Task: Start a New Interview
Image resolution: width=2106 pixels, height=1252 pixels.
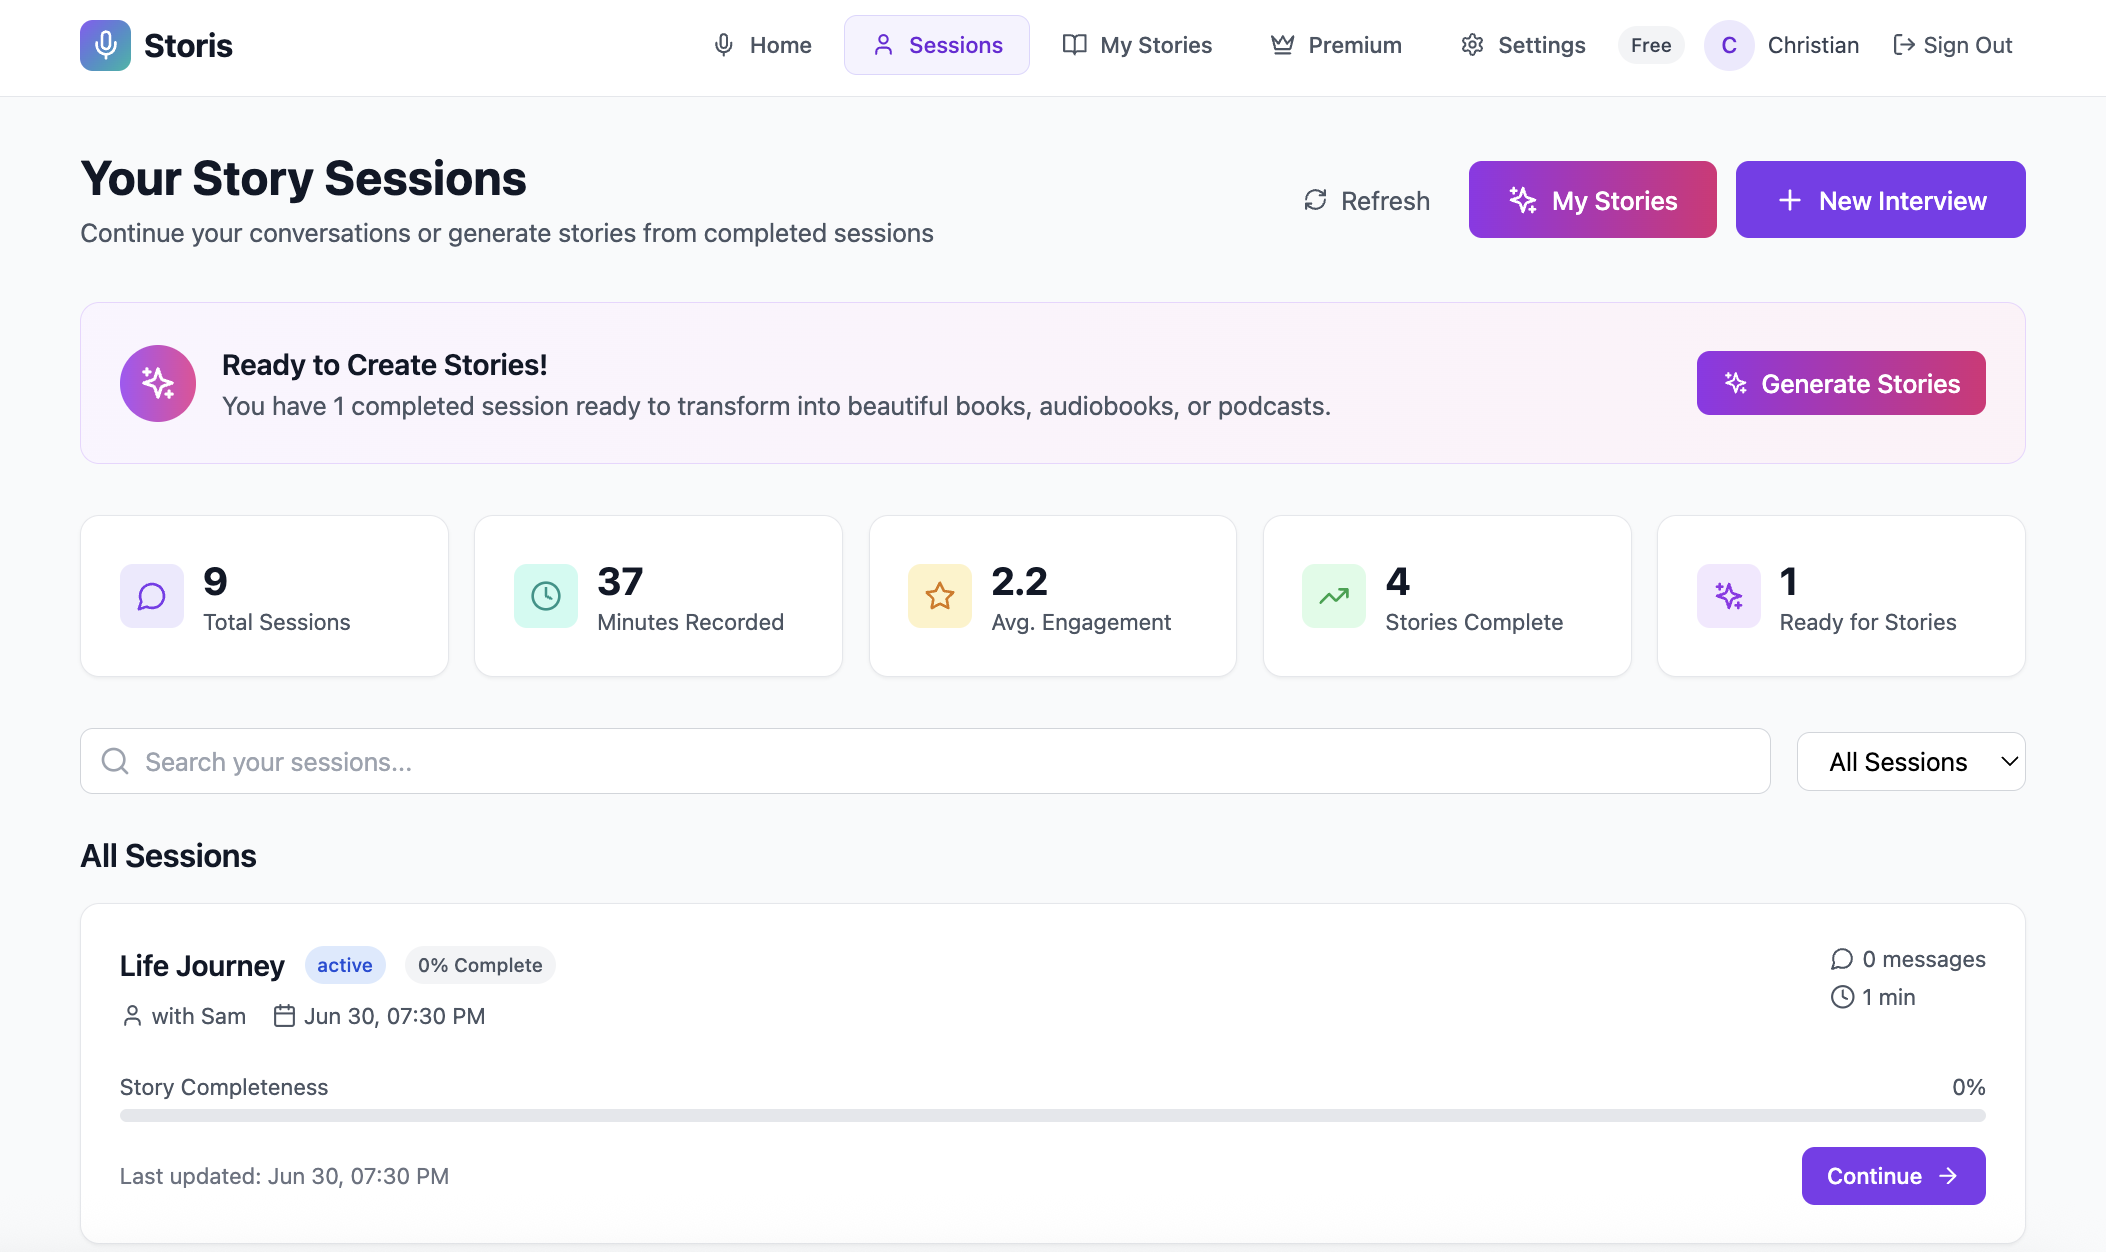Action: 1880,200
